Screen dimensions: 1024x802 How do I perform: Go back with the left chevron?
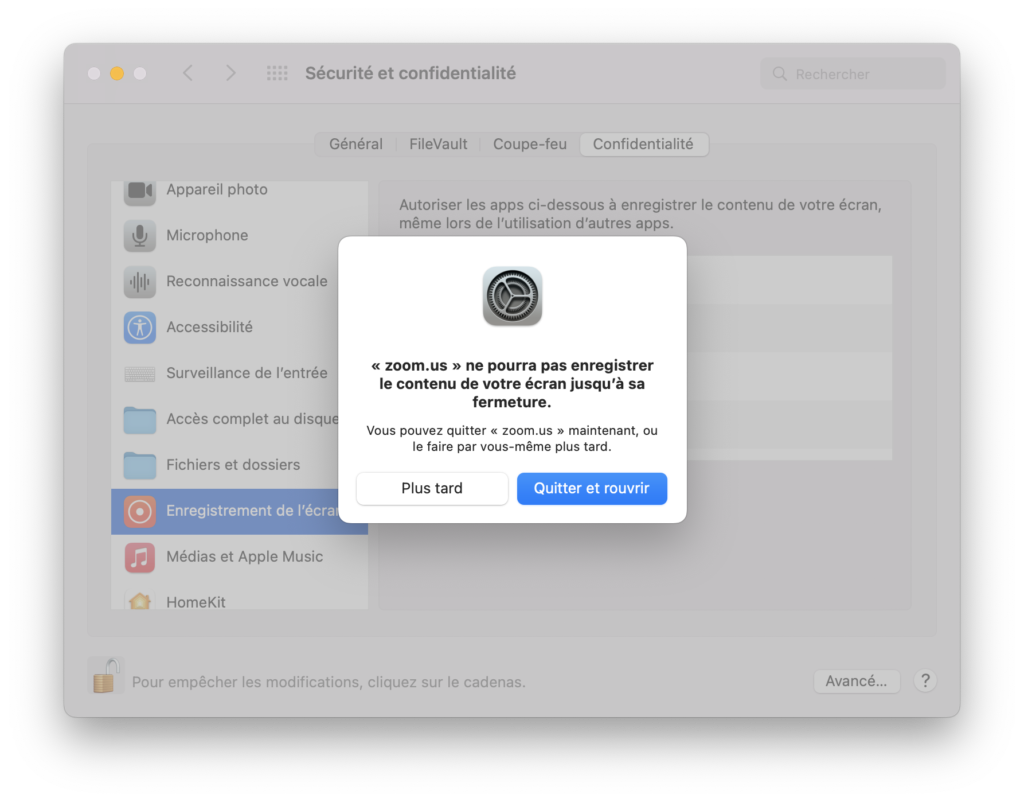[x=188, y=73]
